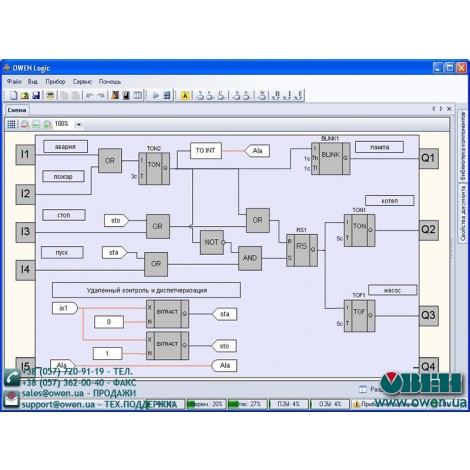Click the orange device icon before the table icon
Screen dimensions: 470x470
tap(115, 96)
